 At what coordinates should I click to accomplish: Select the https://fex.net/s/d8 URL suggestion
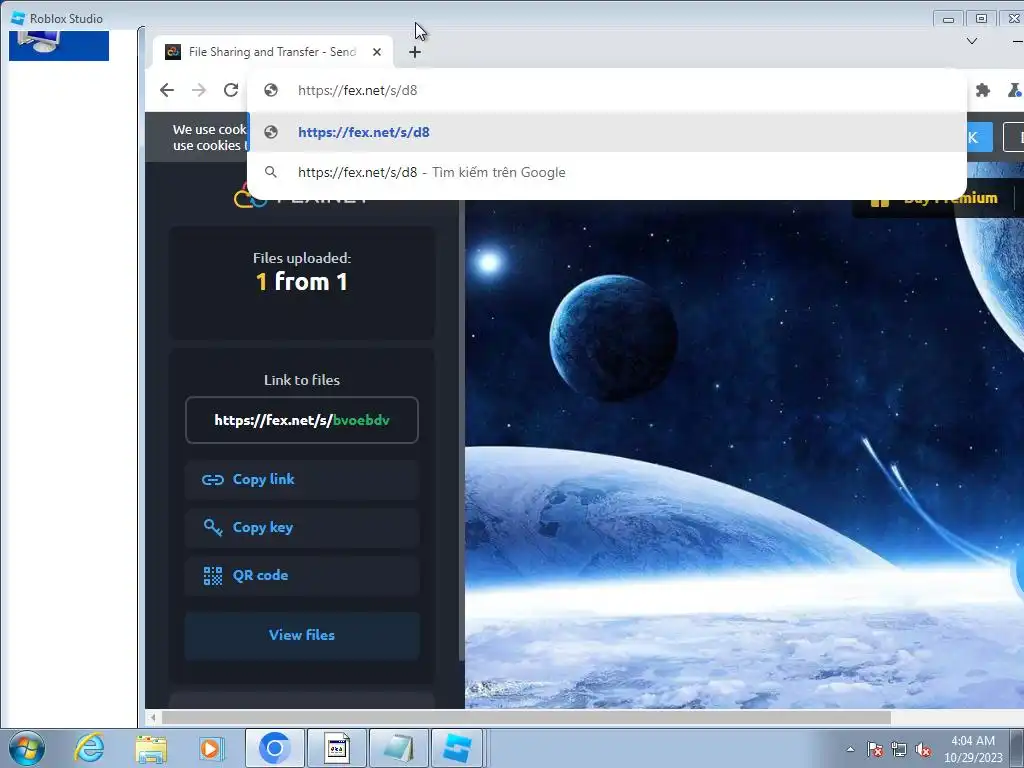[x=607, y=132]
